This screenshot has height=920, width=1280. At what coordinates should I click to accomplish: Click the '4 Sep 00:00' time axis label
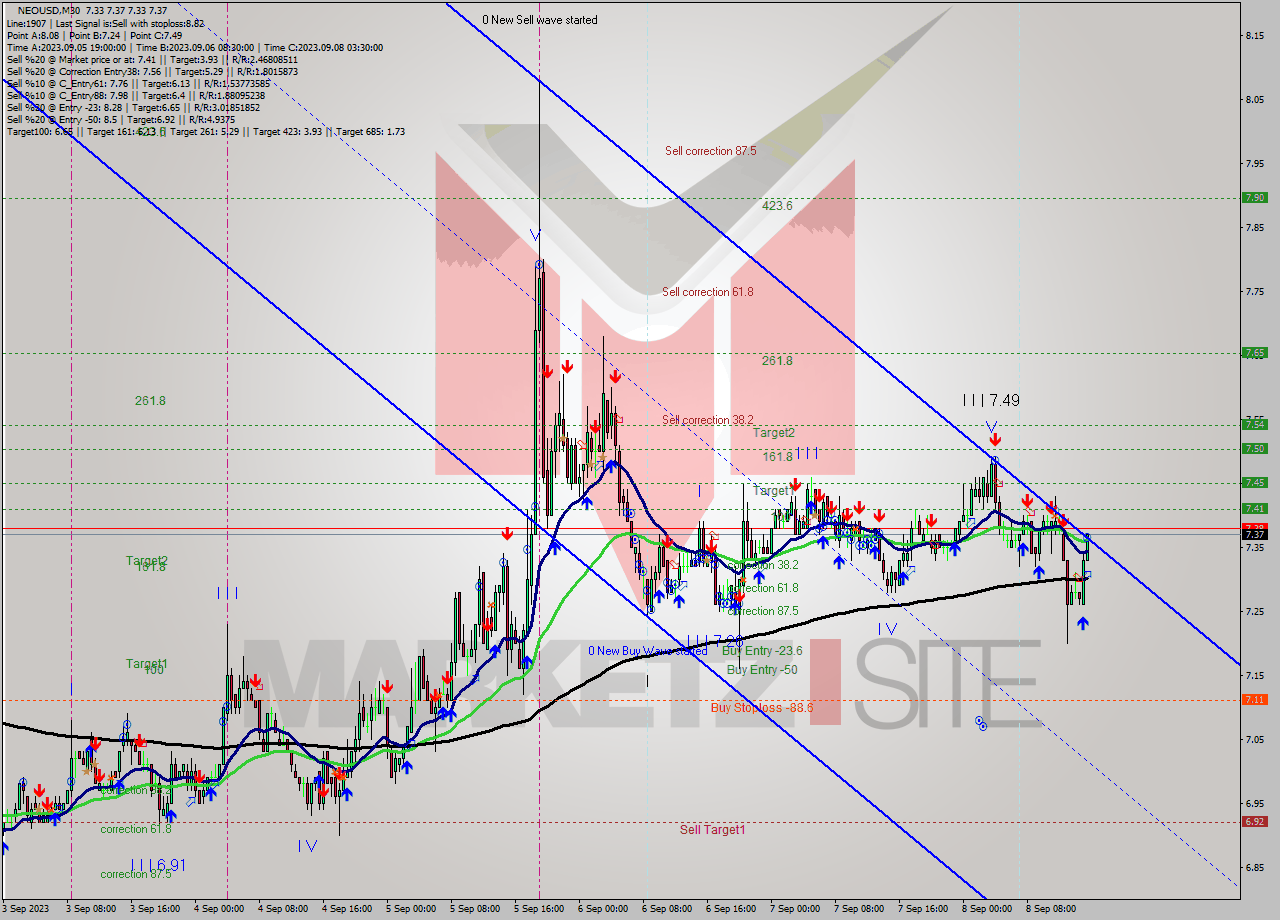219,910
